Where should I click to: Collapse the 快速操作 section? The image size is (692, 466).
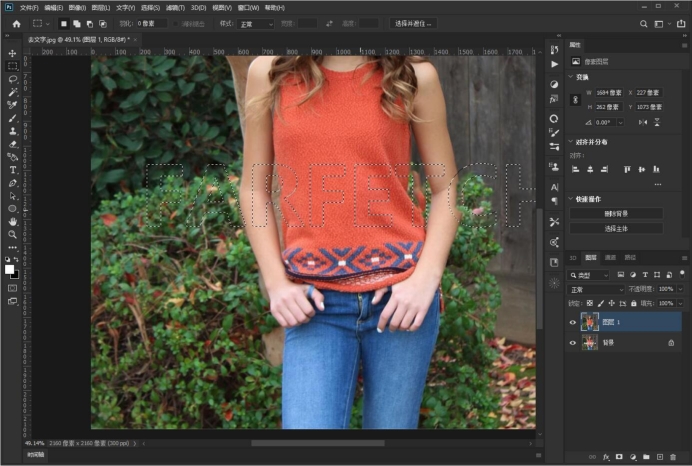coord(571,199)
